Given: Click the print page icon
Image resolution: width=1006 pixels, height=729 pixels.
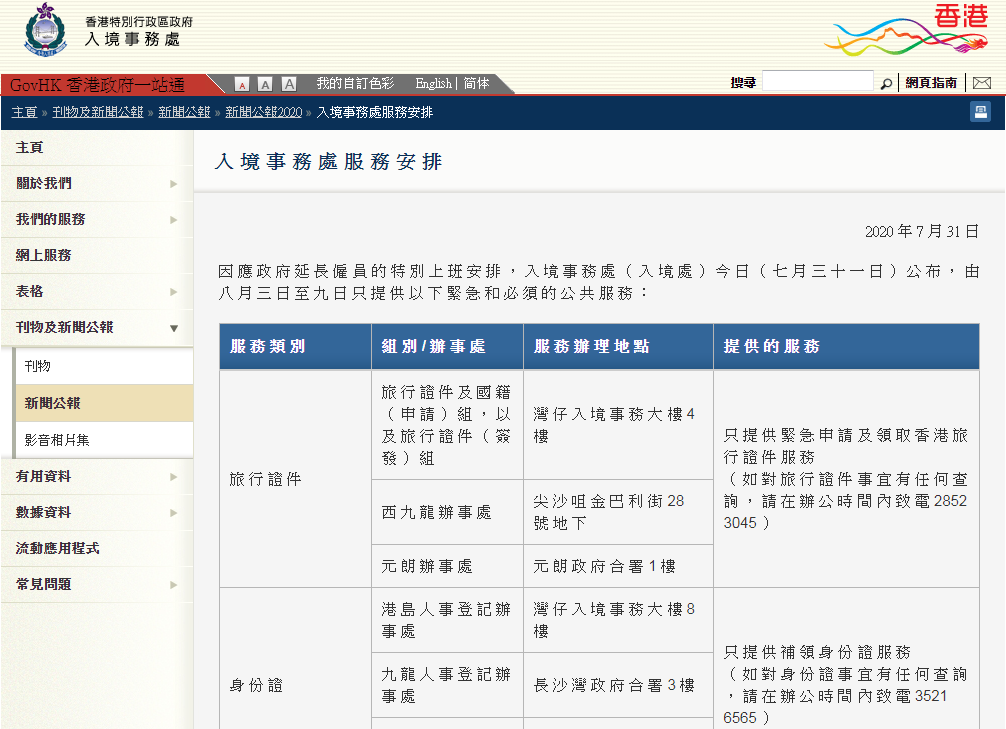Looking at the screenshot, I should [980, 112].
